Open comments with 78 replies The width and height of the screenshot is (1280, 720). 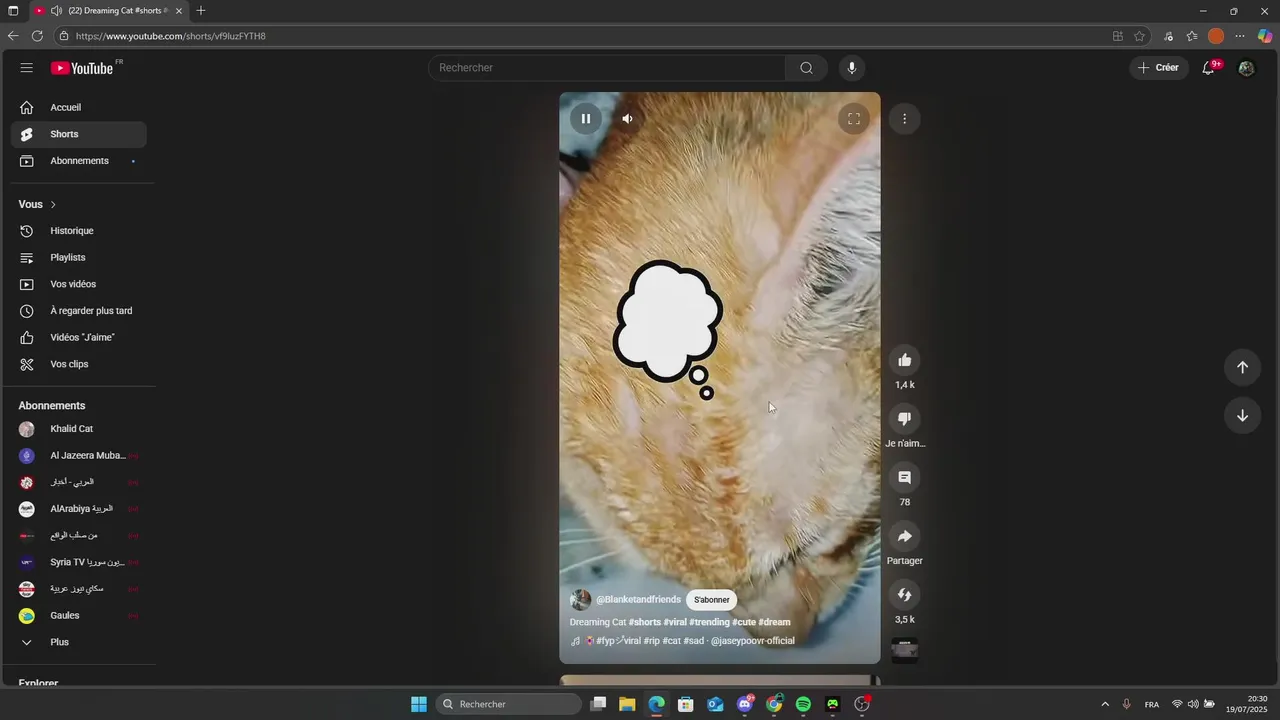tap(905, 478)
